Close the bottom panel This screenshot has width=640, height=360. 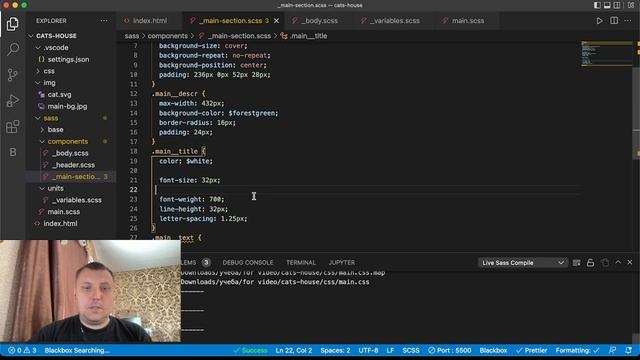tap(630, 262)
